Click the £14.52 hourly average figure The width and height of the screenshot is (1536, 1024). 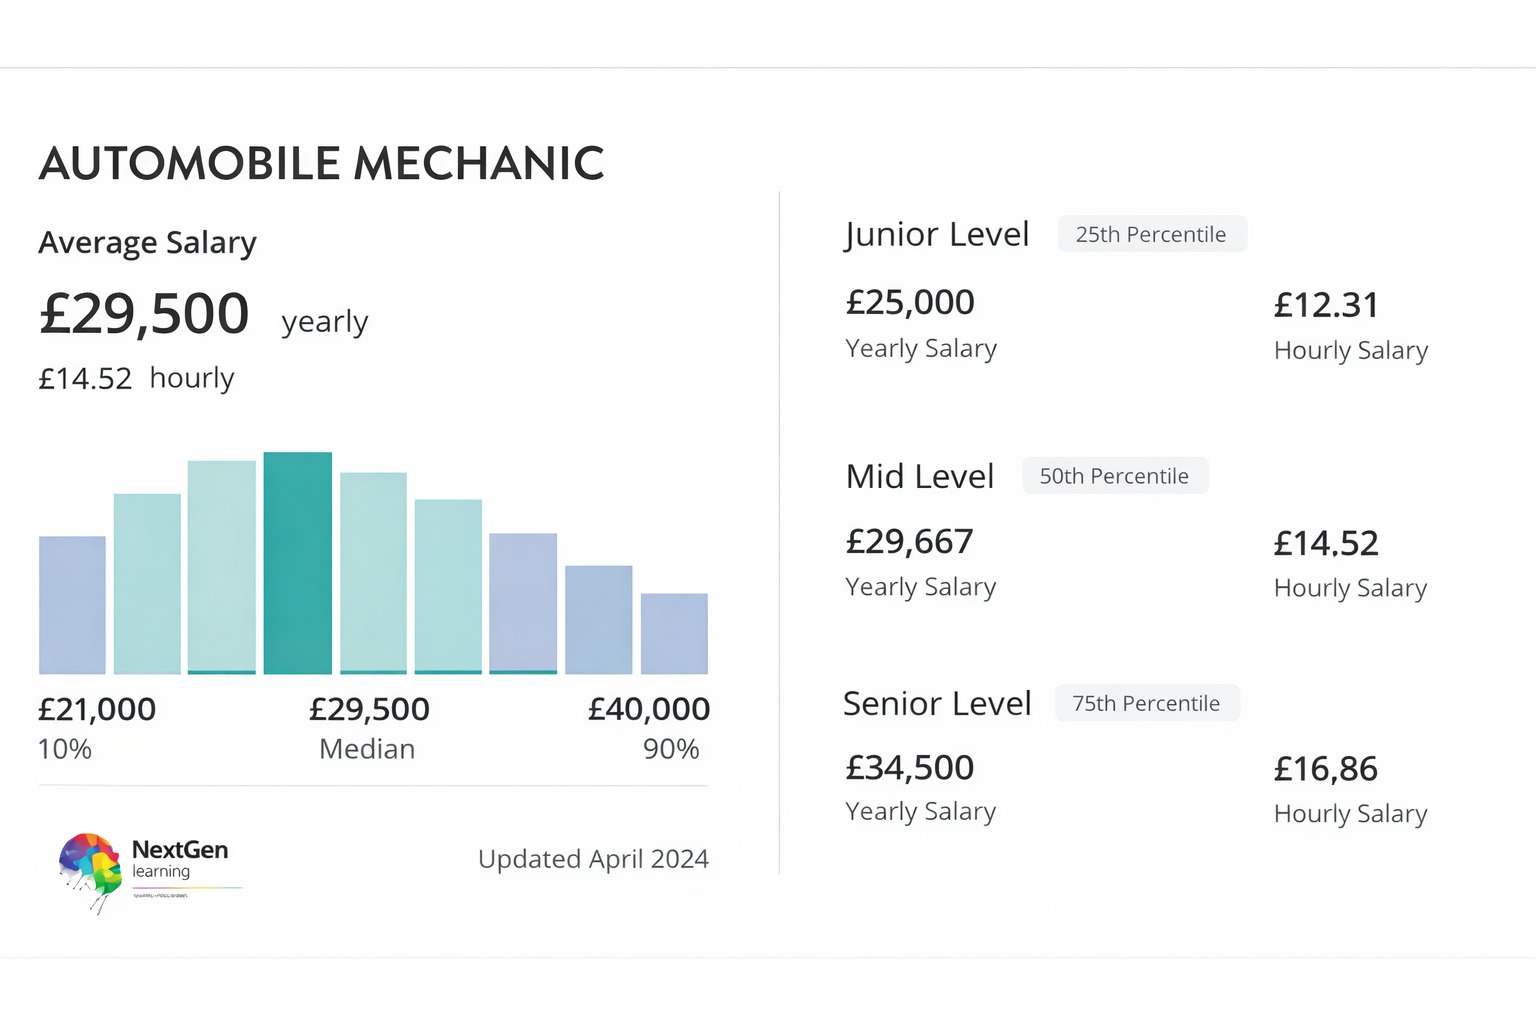pos(85,378)
